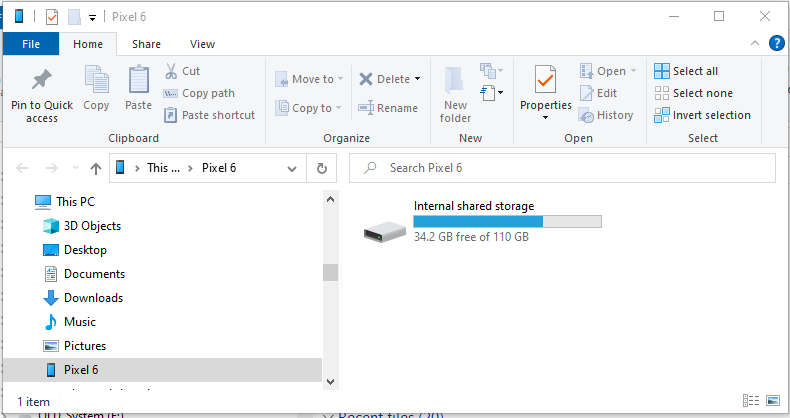Viewport: 790px width, 418px height.
Task: Click the 34.2 GB free text
Action: click(471, 237)
